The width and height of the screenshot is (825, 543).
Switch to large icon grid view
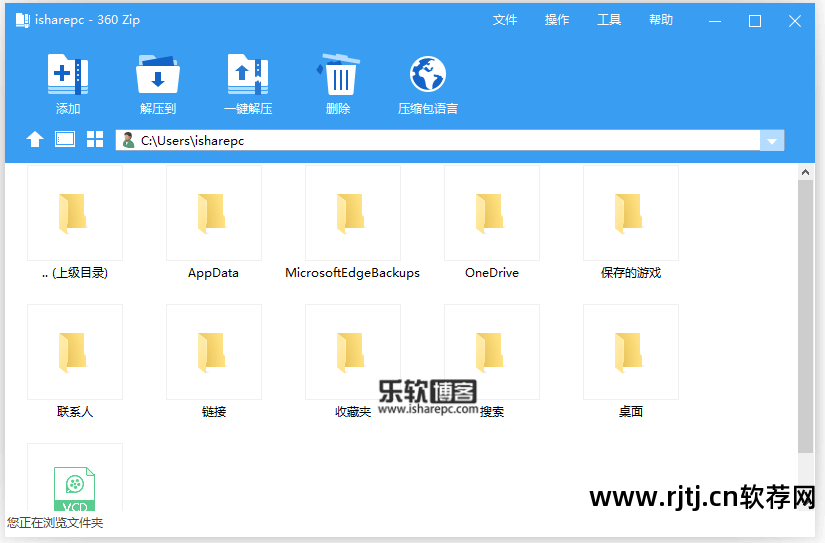click(95, 139)
